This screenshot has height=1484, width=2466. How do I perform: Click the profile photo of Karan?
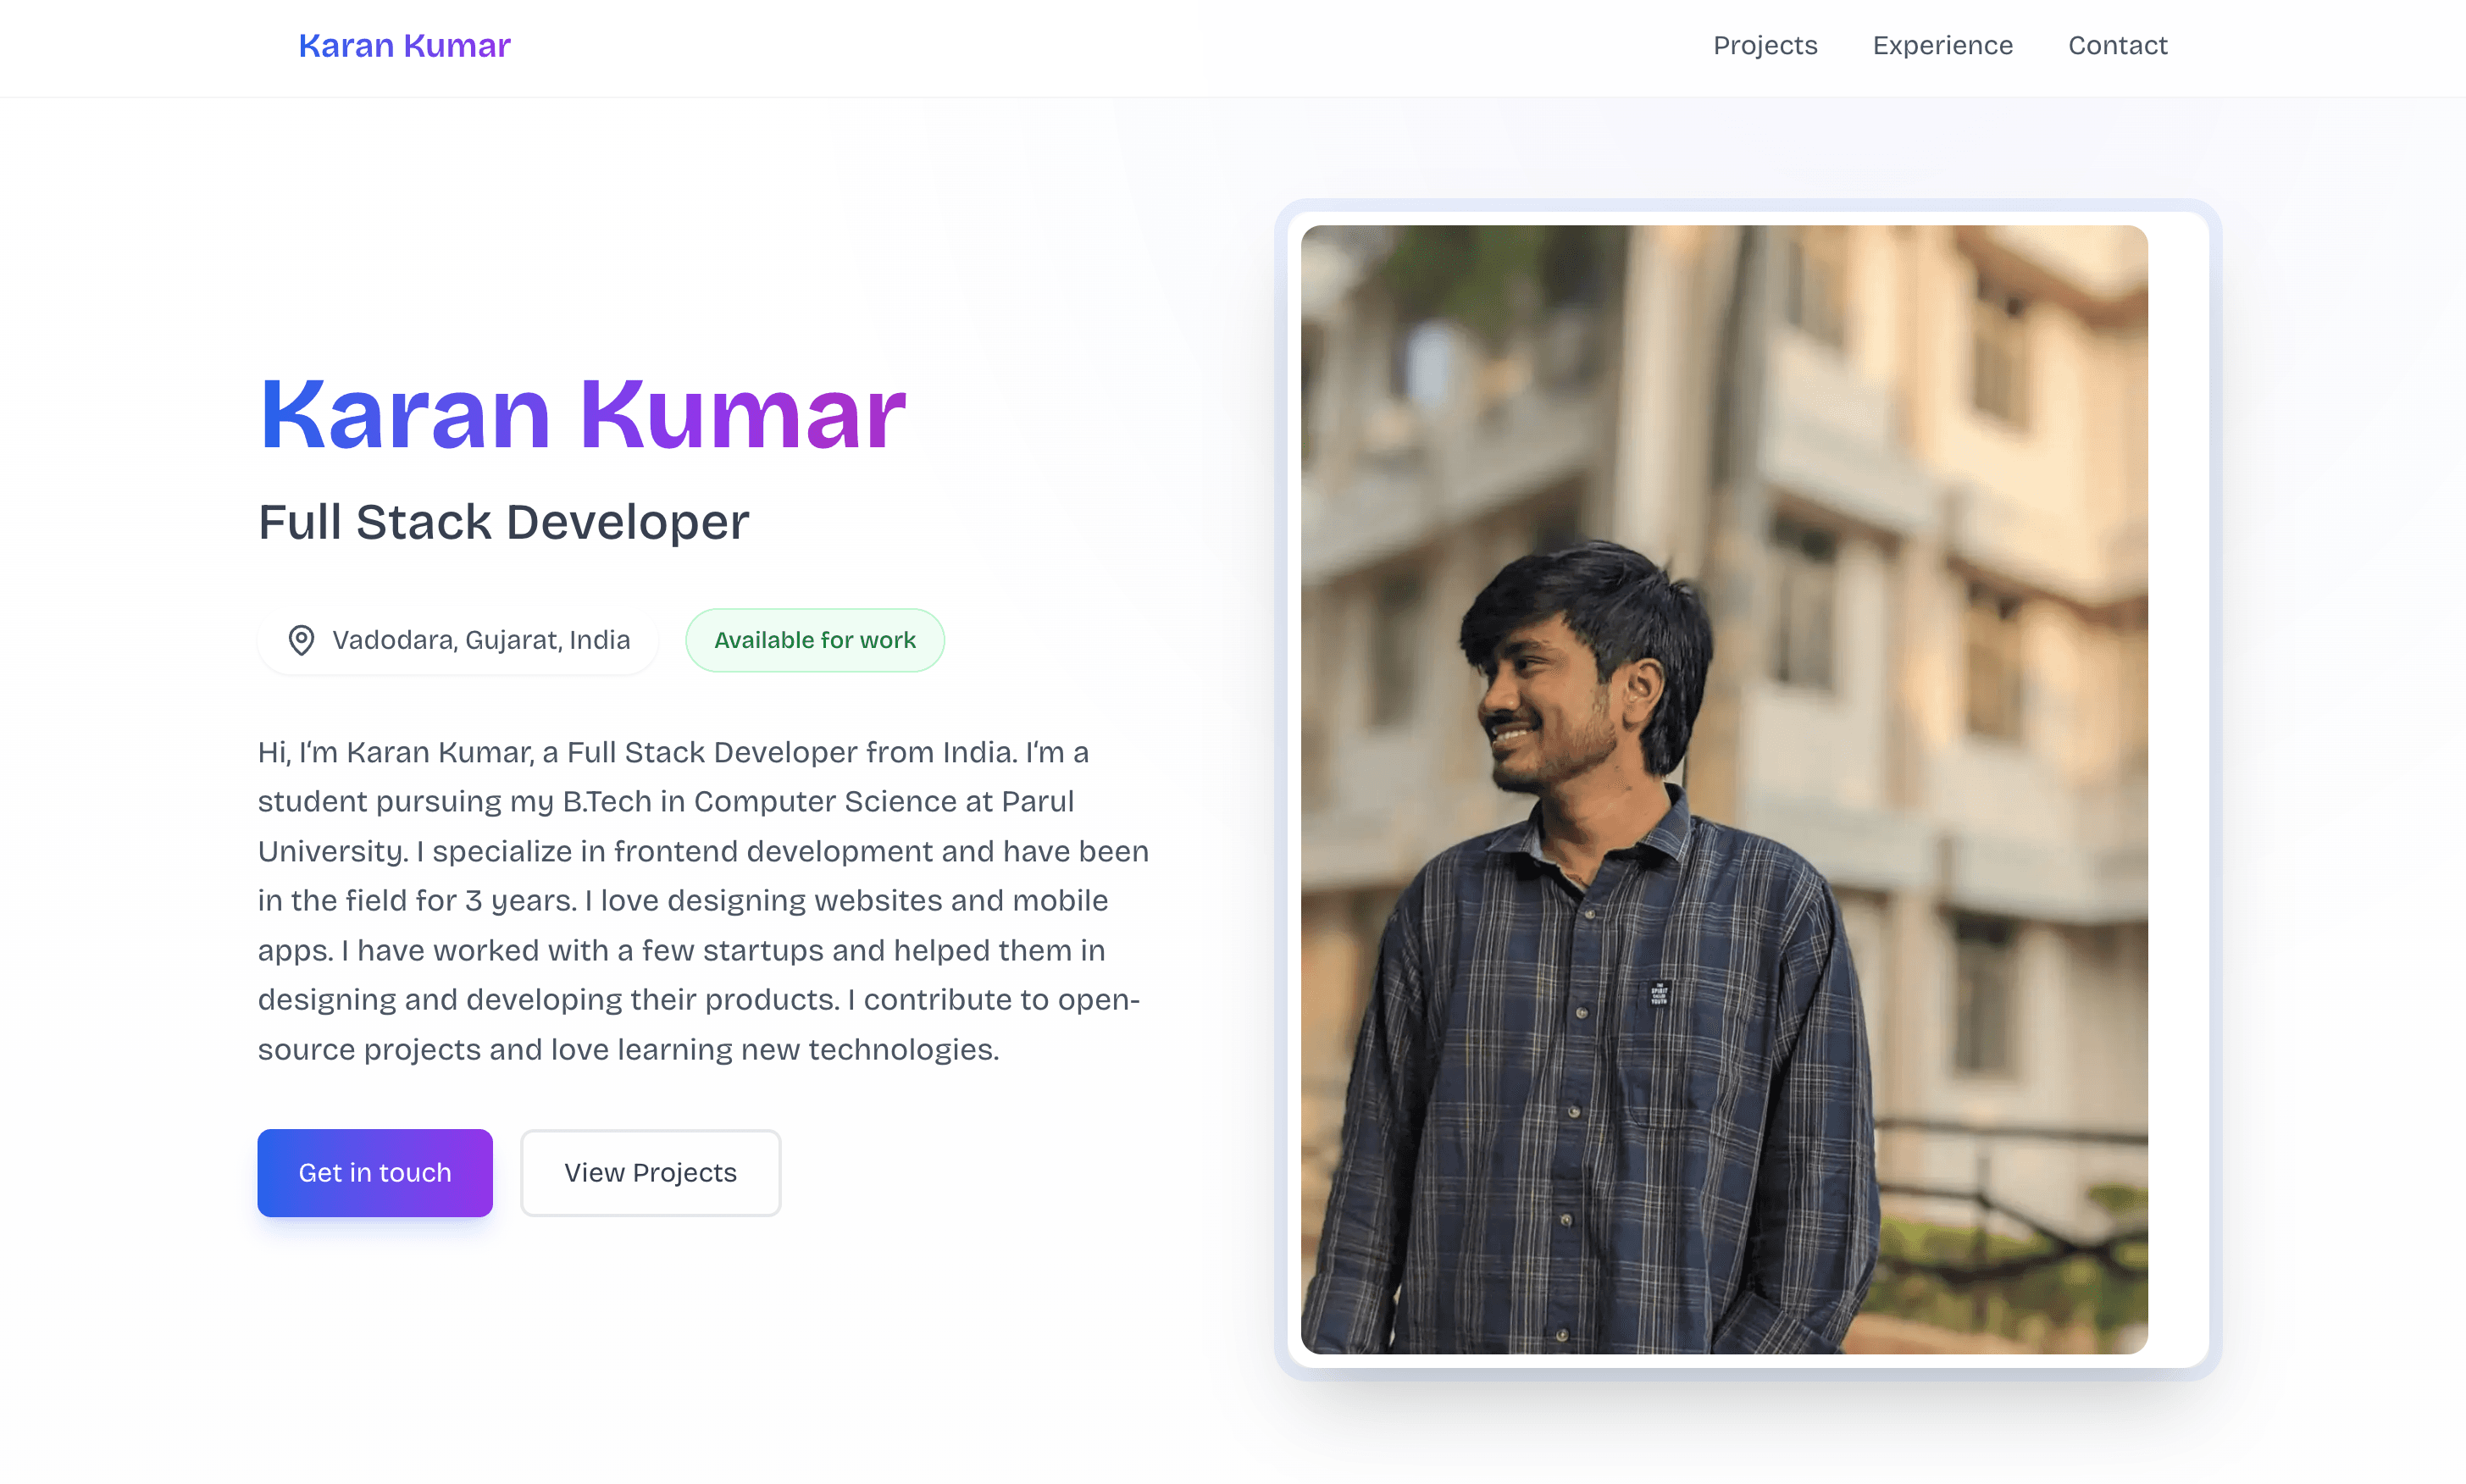(1724, 789)
